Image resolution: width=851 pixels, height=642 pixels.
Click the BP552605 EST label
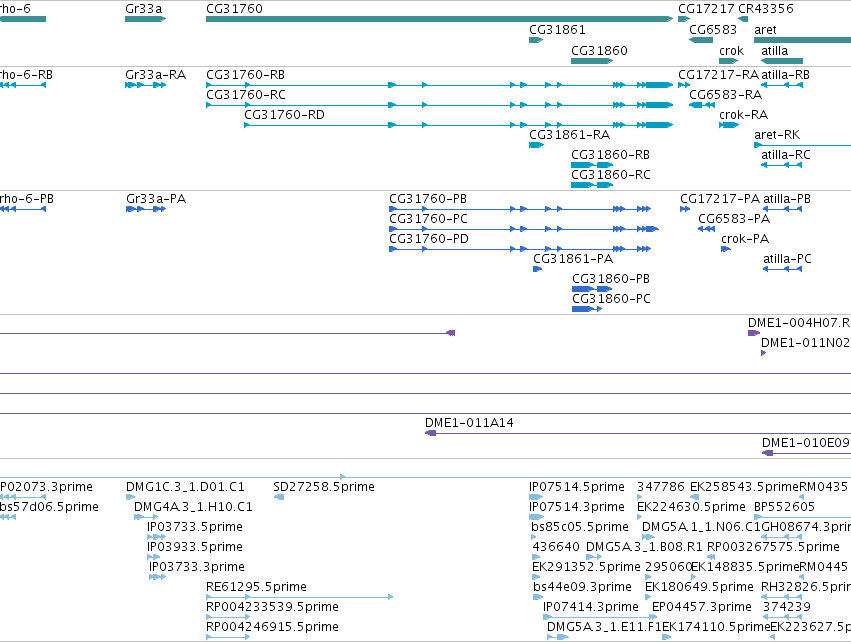(784, 507)
